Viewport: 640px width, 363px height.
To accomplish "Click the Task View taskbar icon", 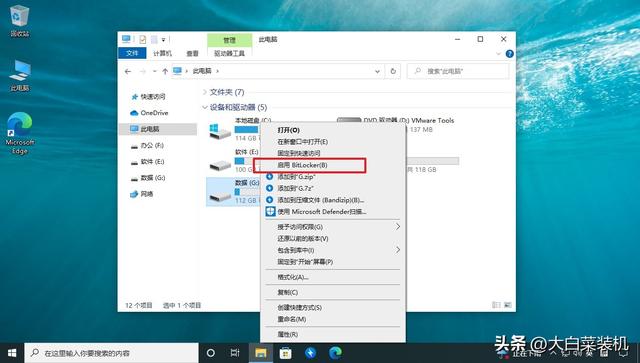I will tap(235, 353).
